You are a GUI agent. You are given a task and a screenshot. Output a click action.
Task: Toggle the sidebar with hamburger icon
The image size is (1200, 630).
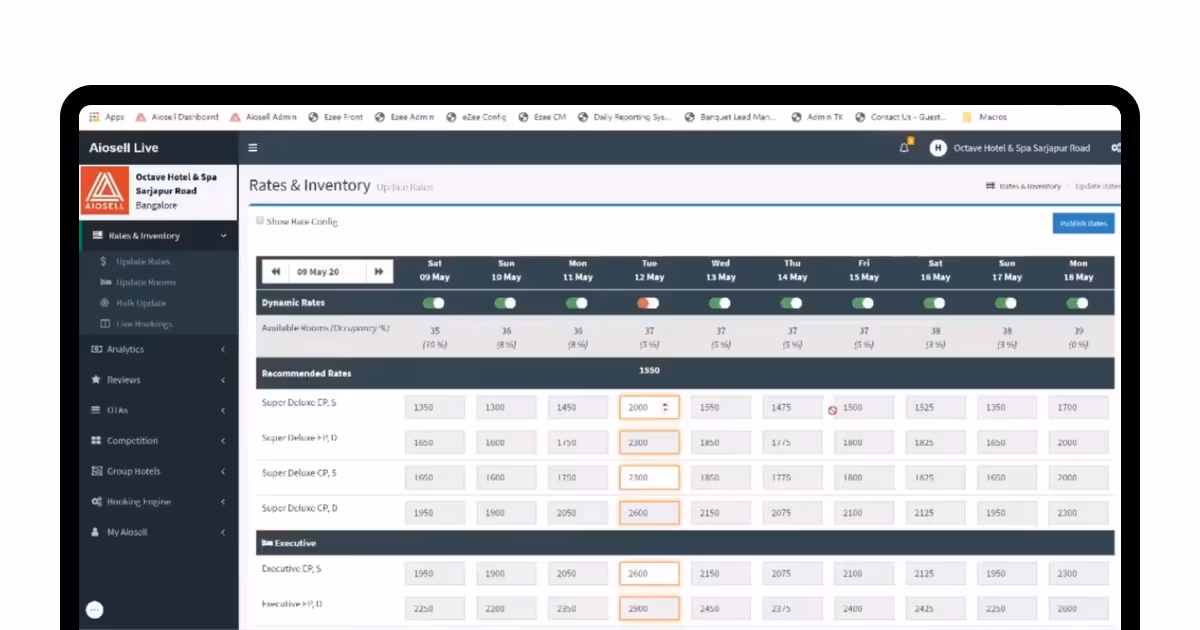click(253, 148)
